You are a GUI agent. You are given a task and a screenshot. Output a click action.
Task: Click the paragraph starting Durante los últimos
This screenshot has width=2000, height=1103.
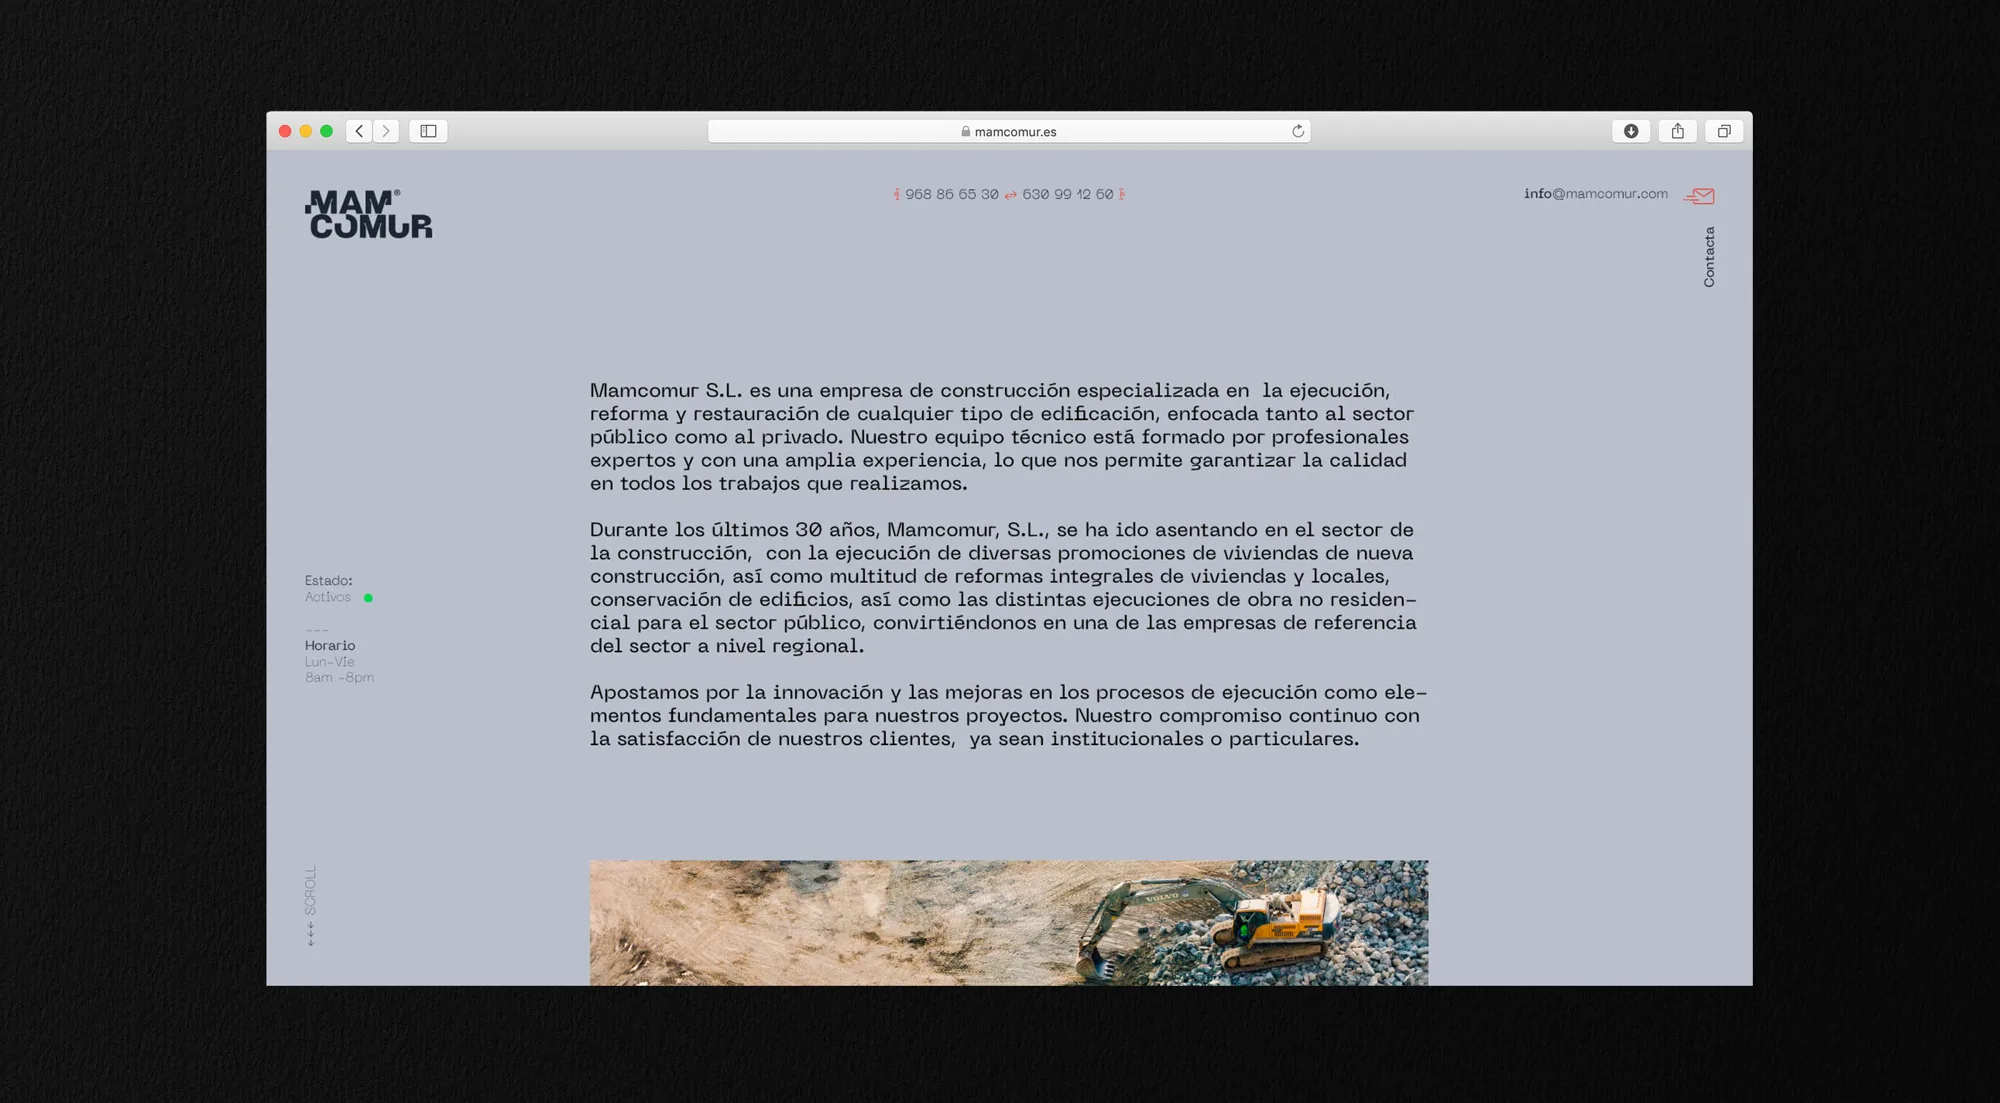[x=1003, y=588]
